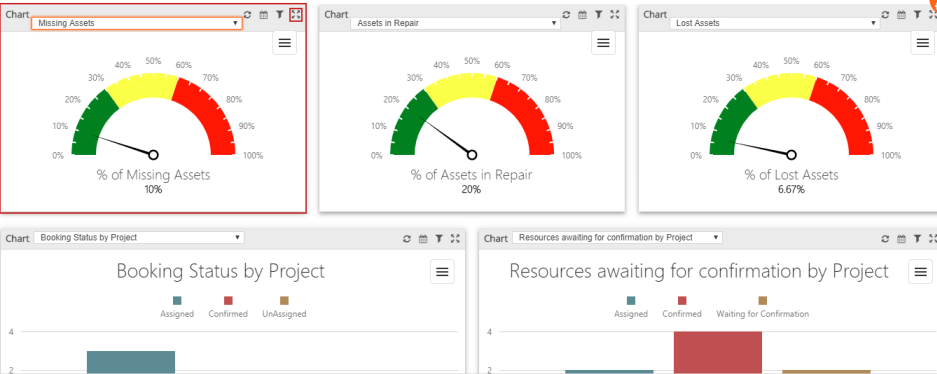Click Missing Assets gauge needle pivot
Screen dimensions: 937x374
pyautogui.click(x=153, y=155)
